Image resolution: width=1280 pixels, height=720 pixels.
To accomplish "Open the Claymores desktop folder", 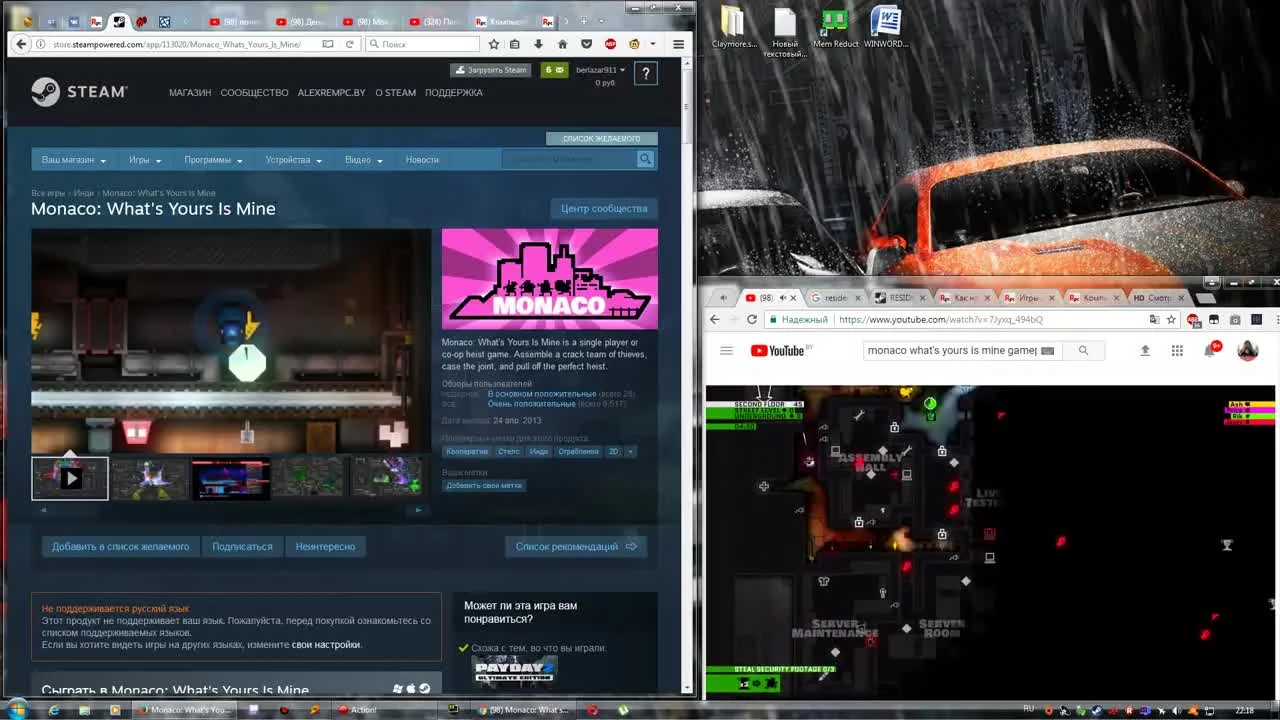I will (733, 28).
